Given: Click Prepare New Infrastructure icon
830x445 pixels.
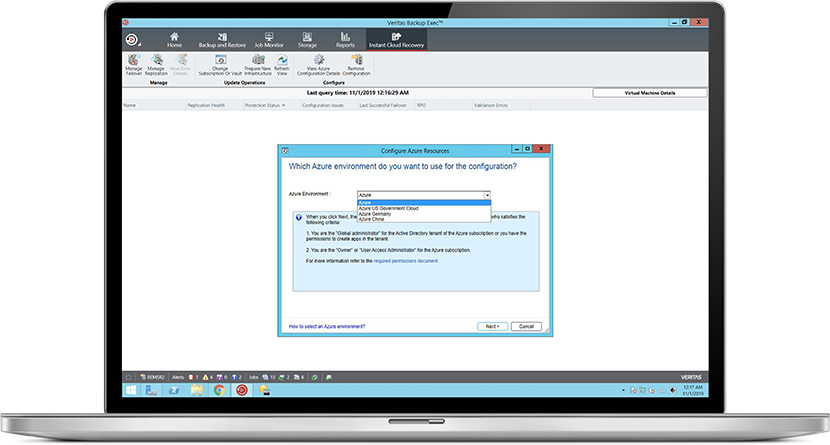Looking at the screenshot, I should tap(258, 65).
